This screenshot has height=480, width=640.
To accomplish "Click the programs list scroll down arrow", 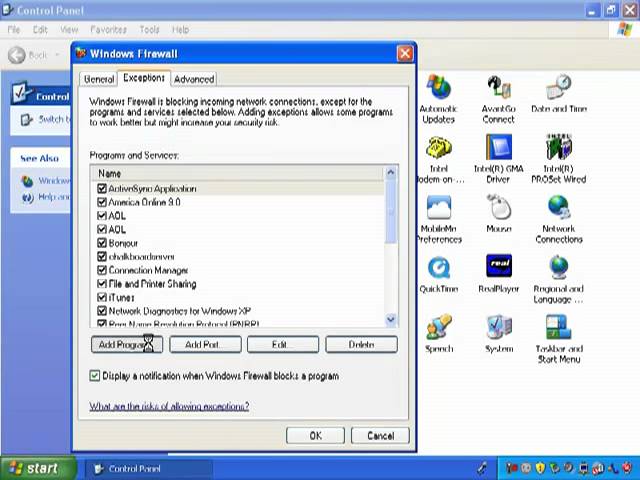I will click(x=391, y=319).
